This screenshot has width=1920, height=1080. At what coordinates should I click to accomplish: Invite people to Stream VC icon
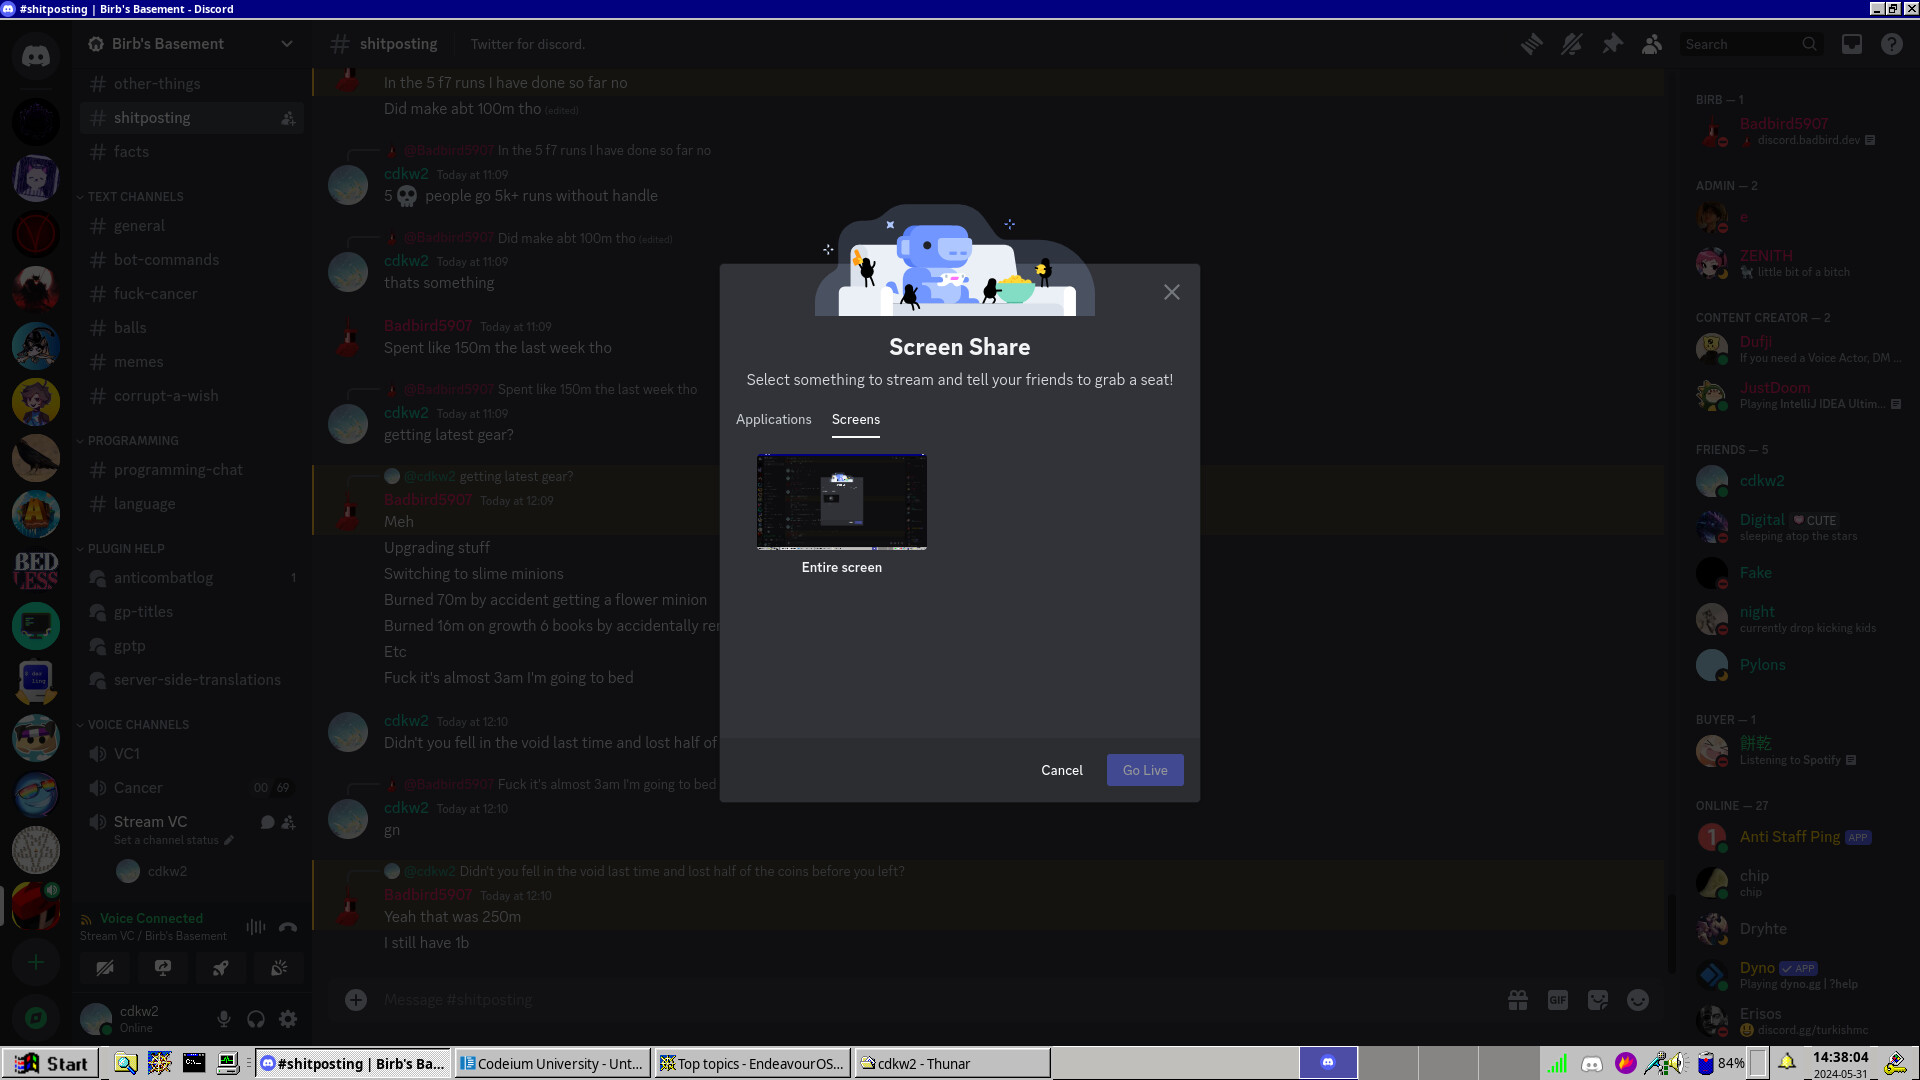click(288, 822)
